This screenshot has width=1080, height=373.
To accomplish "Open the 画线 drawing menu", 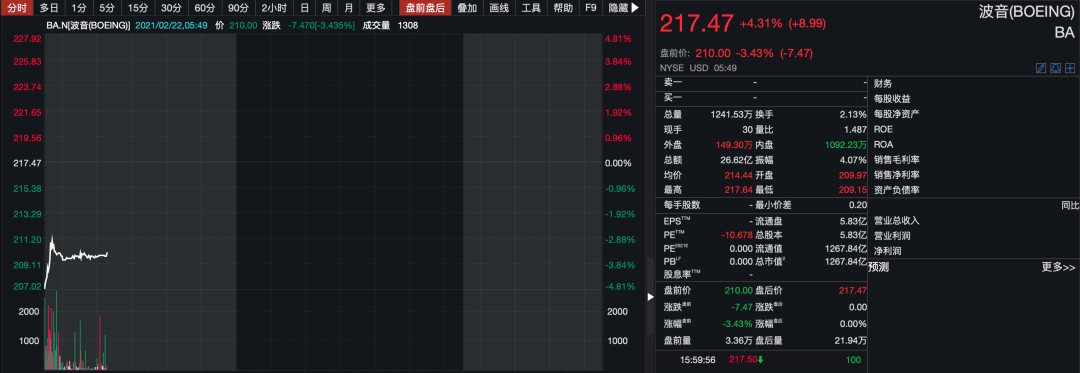I will (499, 8).
